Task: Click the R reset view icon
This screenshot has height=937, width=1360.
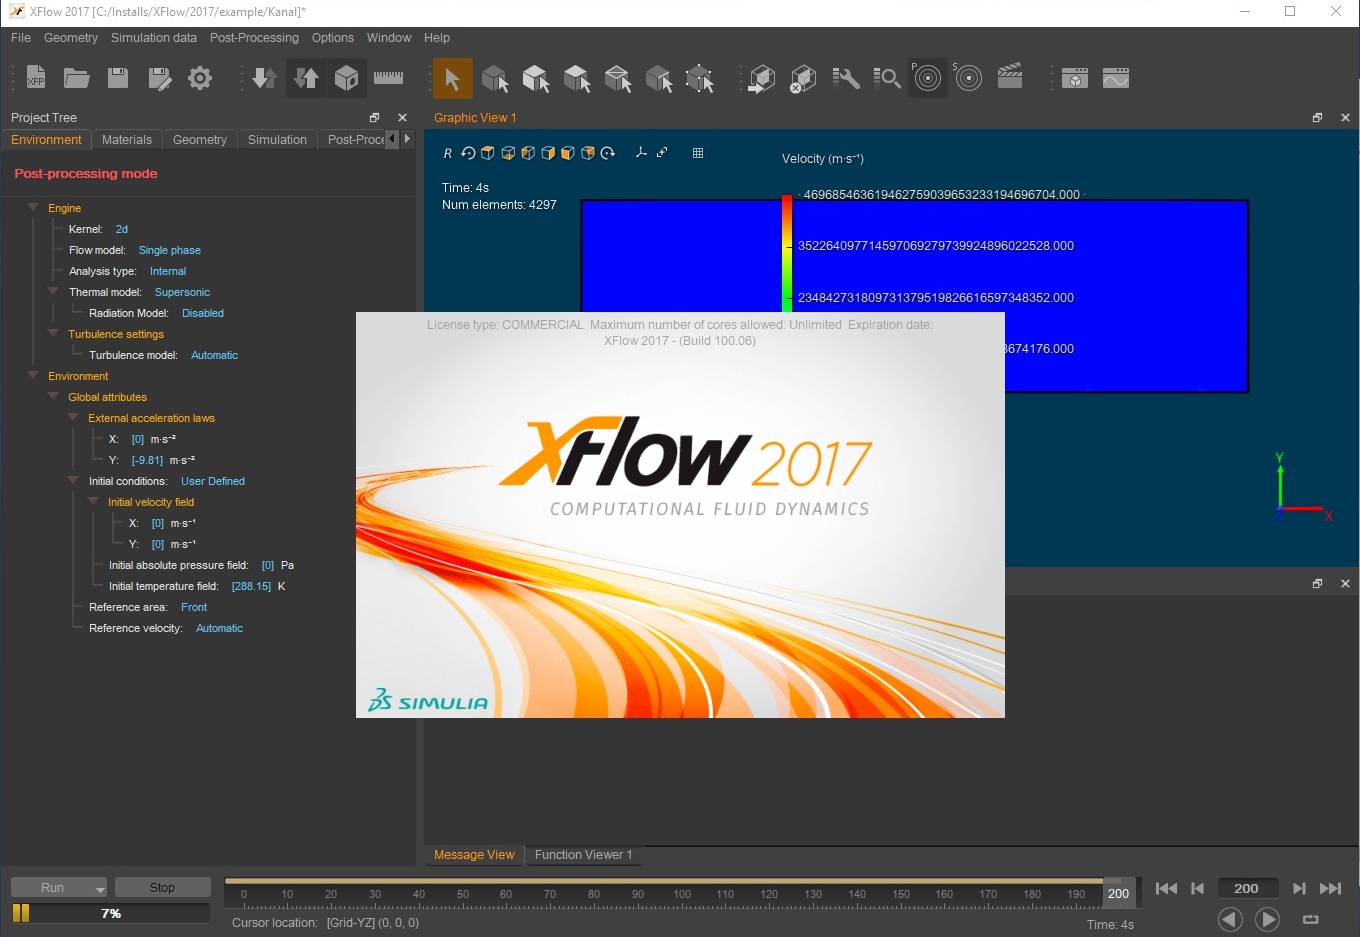Action: click(x=447, y=153)
